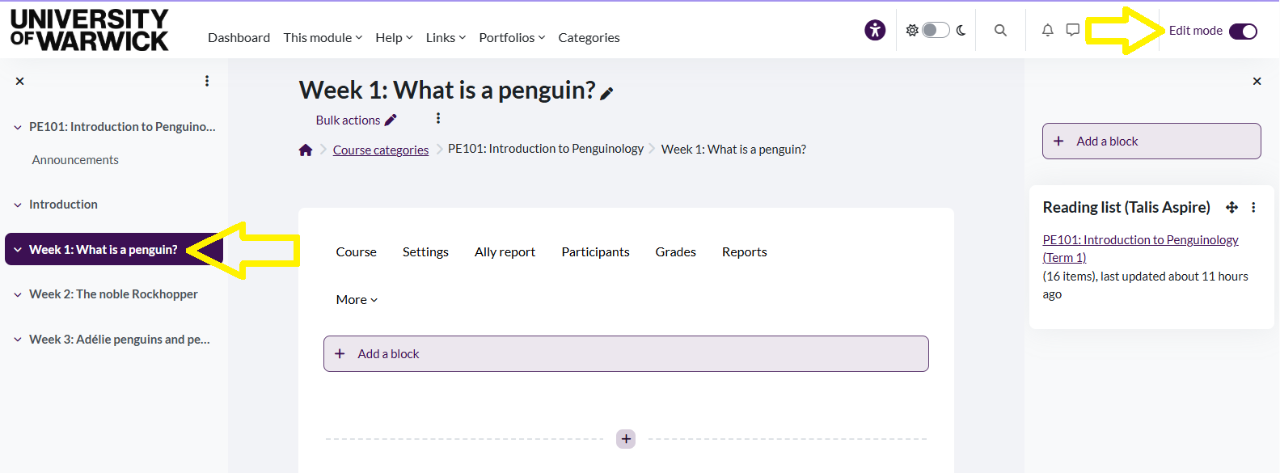1280x473 pixels.
Task: Click the search magnifier icon
Action: pos(1000,30)
